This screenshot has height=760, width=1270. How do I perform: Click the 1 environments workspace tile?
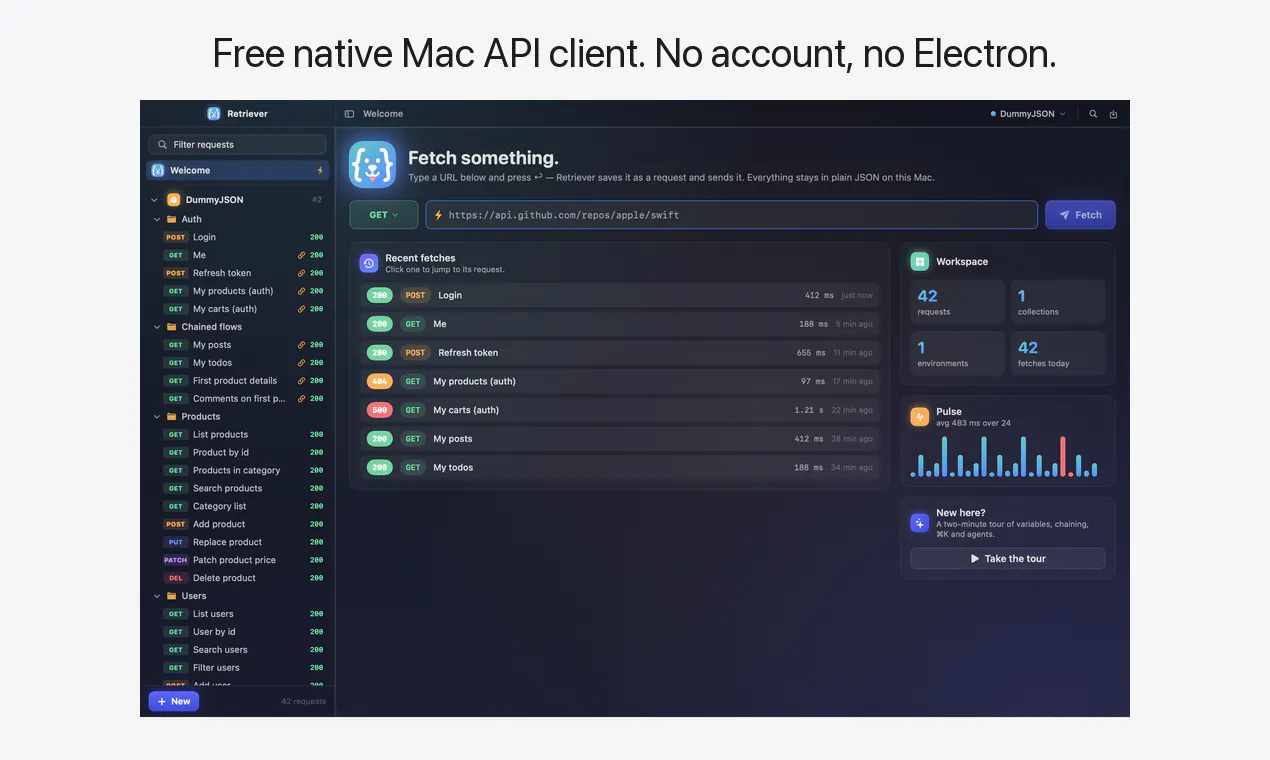(x=958, y=354)
